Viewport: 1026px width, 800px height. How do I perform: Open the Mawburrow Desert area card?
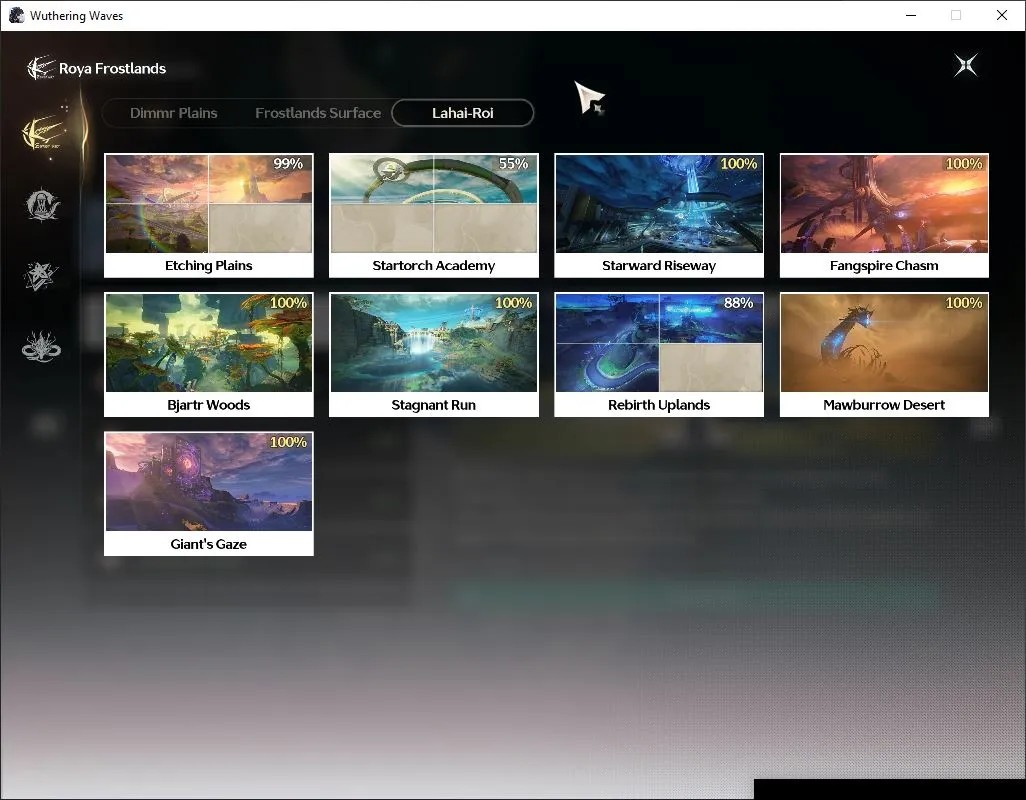tap(884, 355)
